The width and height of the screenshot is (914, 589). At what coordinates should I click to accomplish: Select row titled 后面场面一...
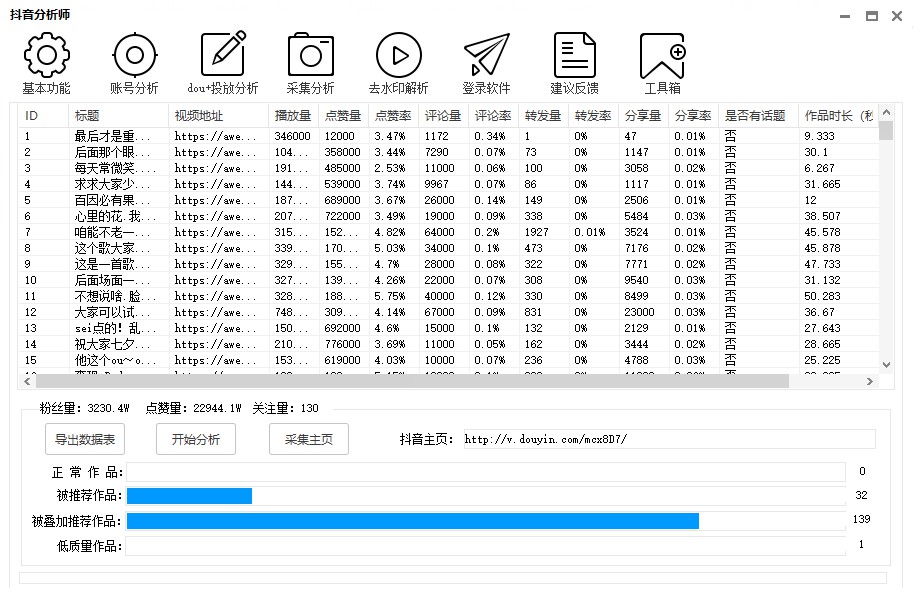[x=448, y=281]
